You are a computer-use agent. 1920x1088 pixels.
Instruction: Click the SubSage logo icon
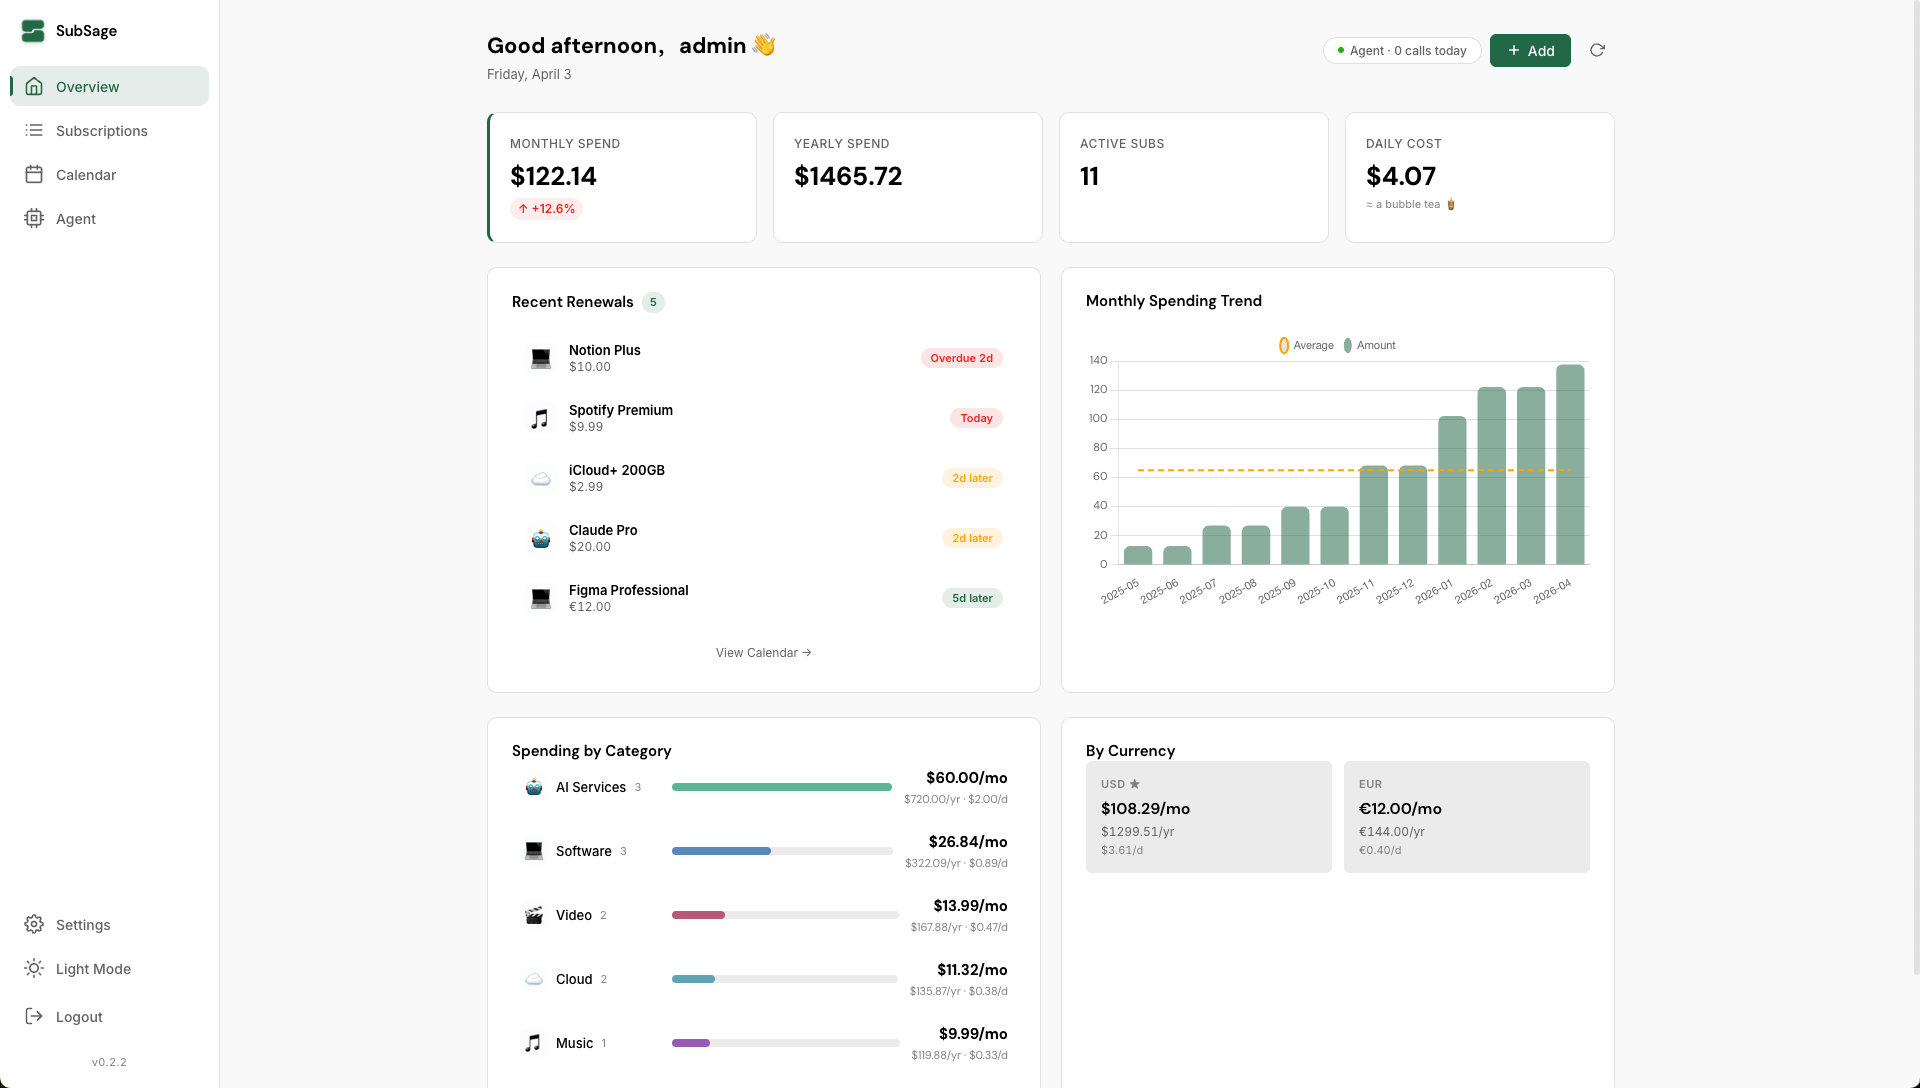33,31
